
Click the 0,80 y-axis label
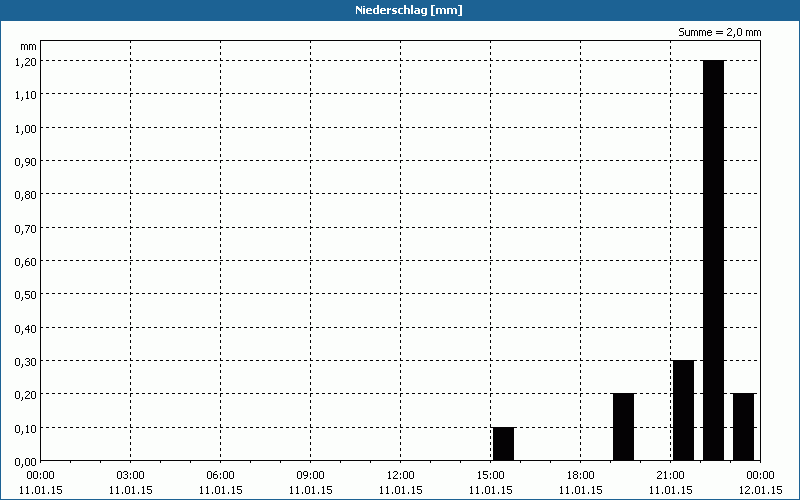[26, 194]
